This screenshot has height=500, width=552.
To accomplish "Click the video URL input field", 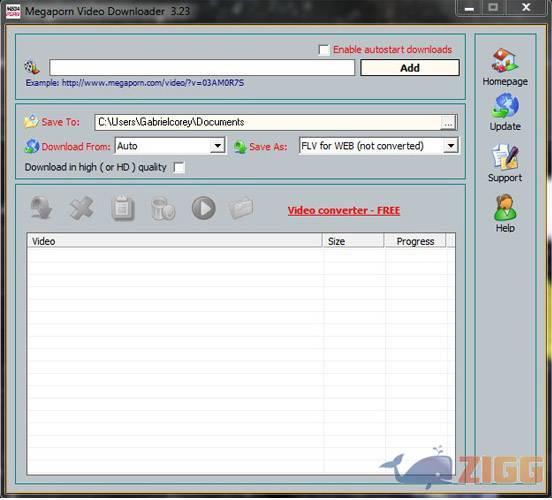I will [202, 68].
